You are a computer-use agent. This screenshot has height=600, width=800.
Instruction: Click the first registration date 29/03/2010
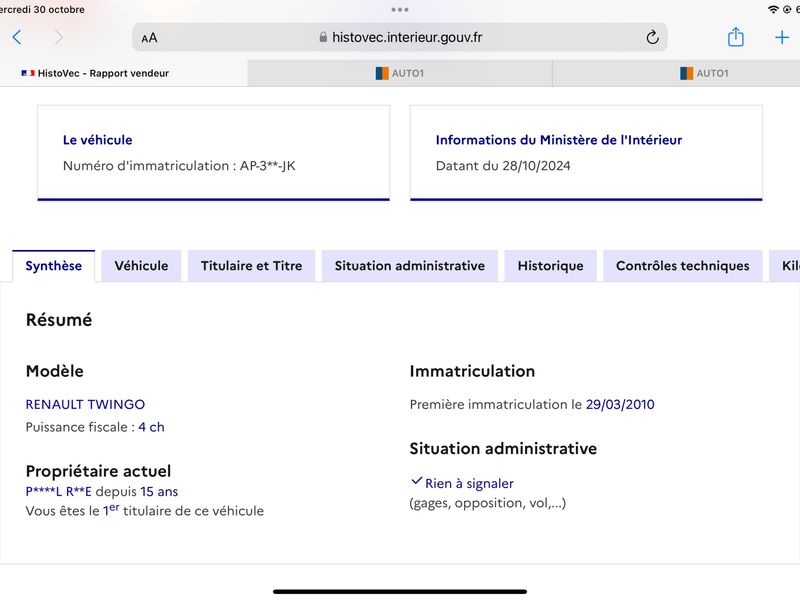(x=620, y=404)
